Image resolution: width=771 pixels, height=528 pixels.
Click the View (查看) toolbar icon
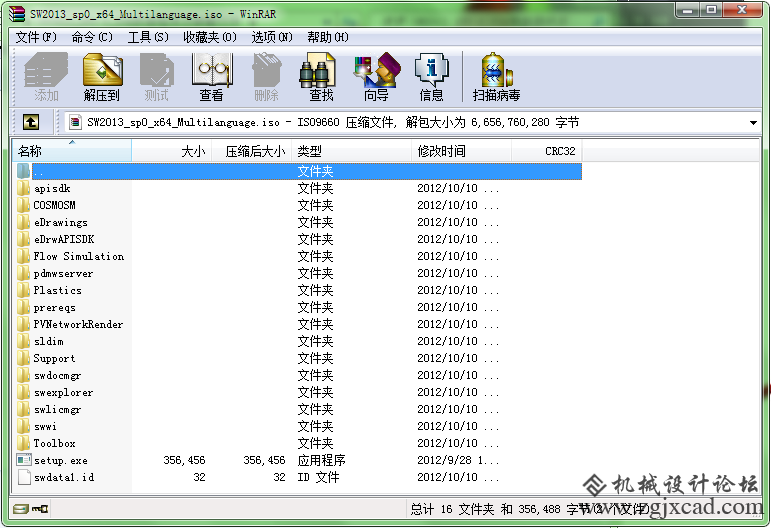click(x=212, y=70)
